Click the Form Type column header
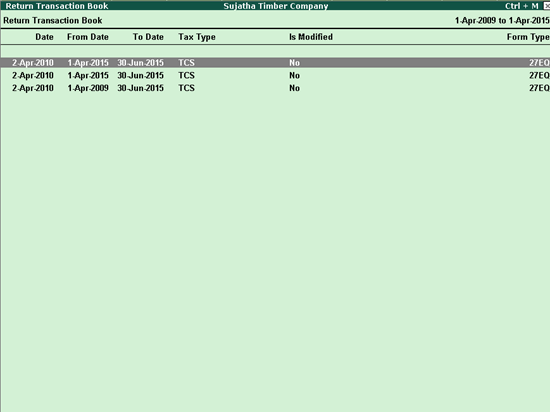 tap(528, 37)
